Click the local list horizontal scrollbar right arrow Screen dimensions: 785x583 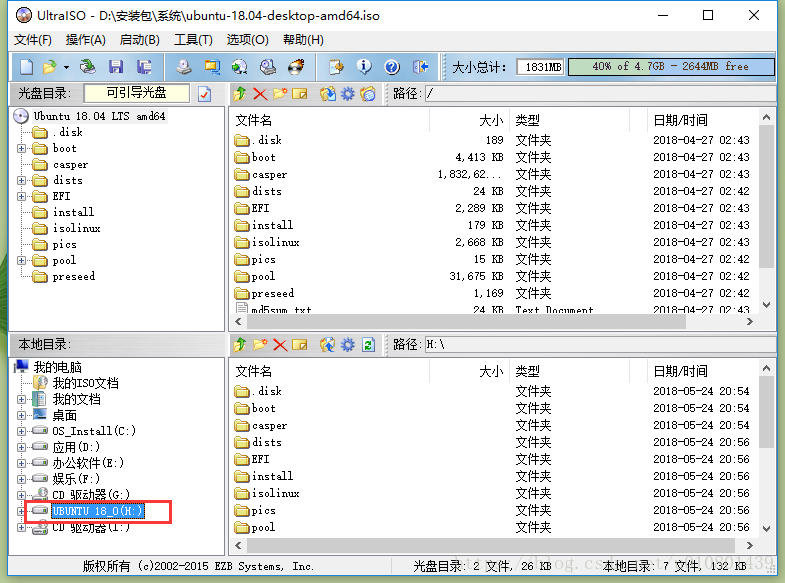[x=749, y=545]
